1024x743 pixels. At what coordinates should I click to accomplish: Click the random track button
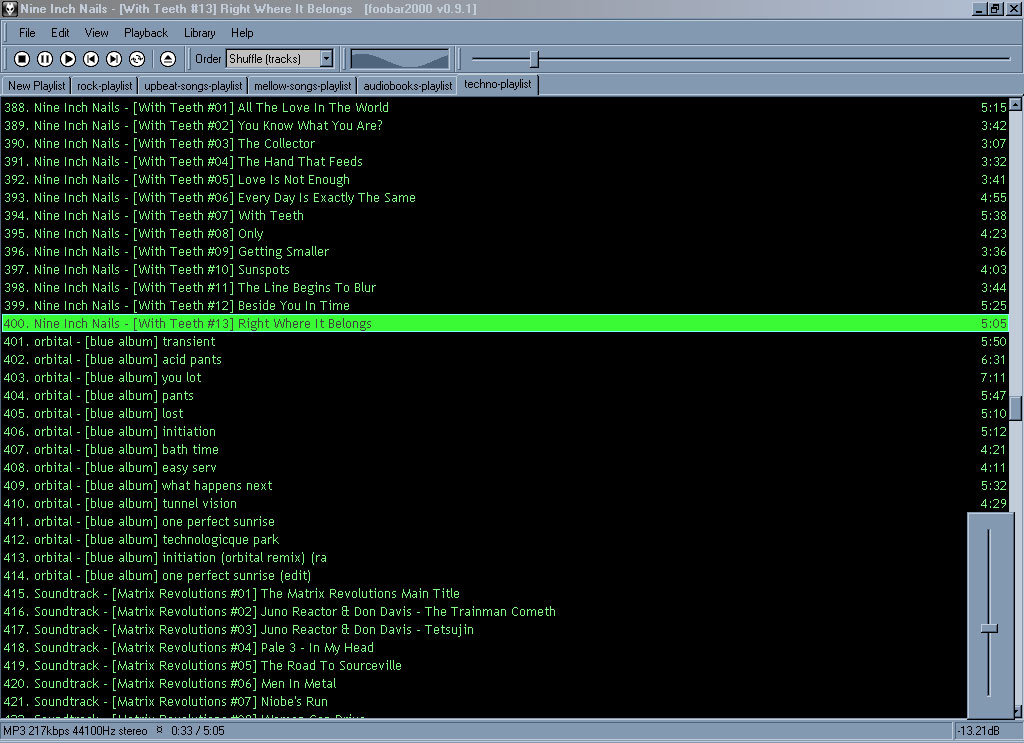point(136,59)
